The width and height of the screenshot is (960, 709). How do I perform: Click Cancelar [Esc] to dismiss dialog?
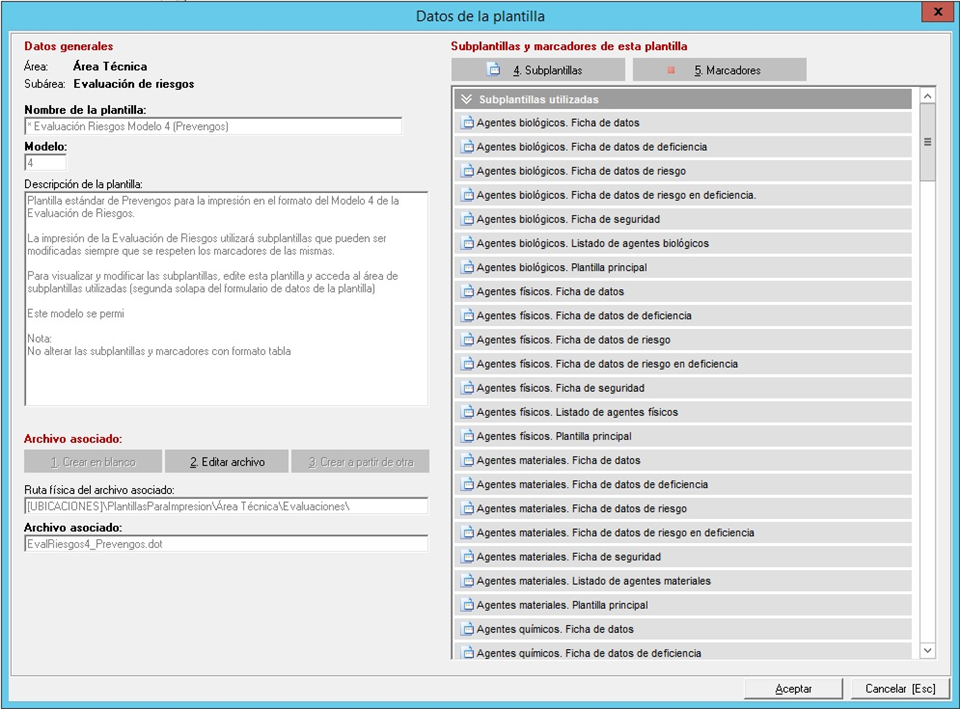tap(899, 689)
